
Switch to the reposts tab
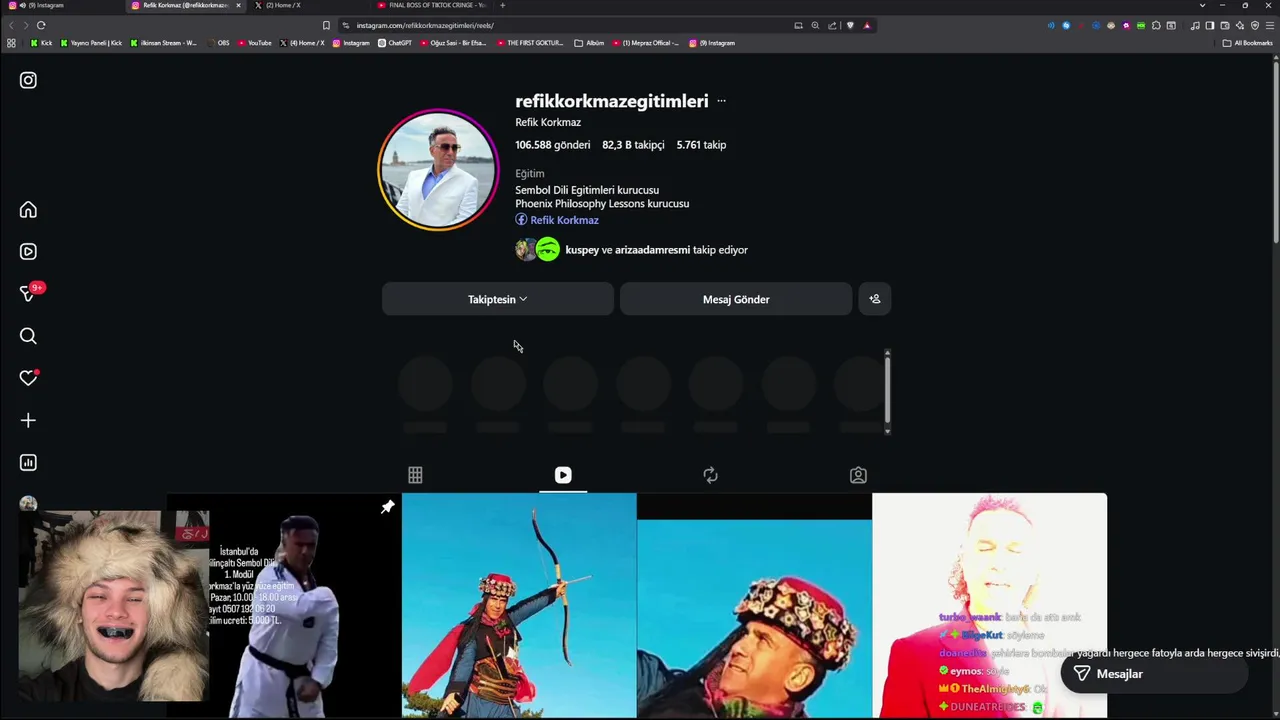pos(711,475)
